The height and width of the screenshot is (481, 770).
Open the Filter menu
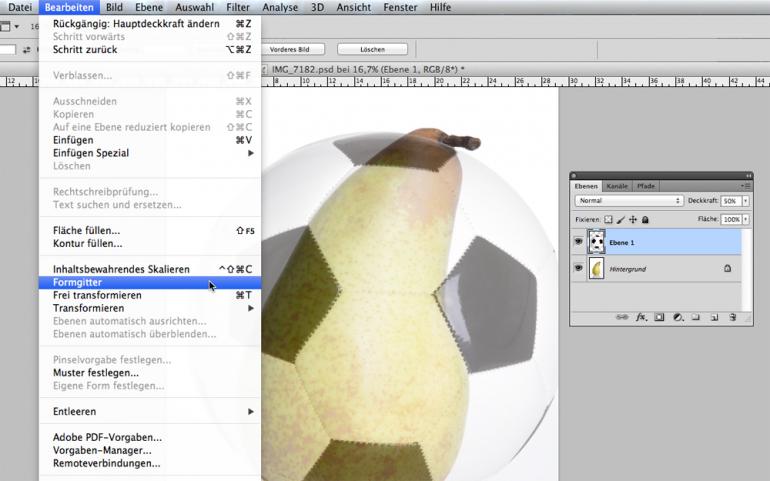[x=238, y=7]
